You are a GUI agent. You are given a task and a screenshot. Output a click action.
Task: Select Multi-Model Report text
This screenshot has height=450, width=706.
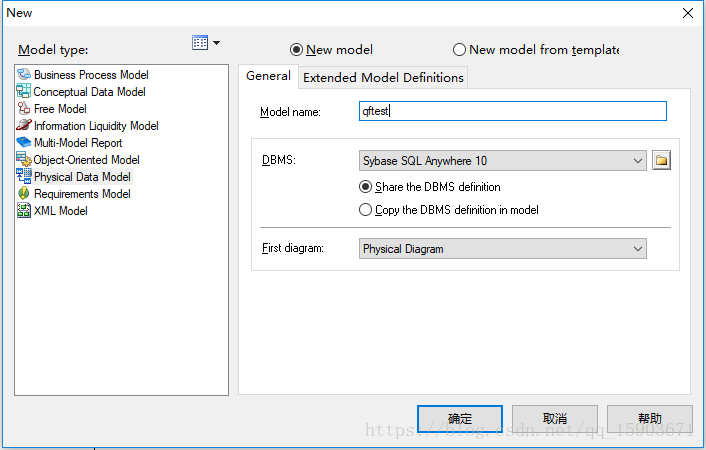click(x=78, y=143)
